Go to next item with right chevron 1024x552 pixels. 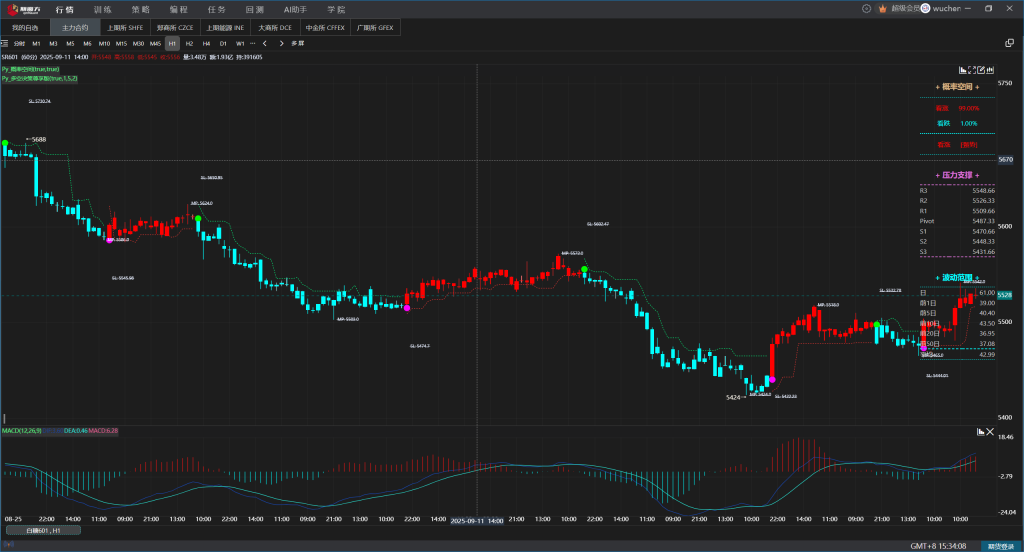[280, 43]
